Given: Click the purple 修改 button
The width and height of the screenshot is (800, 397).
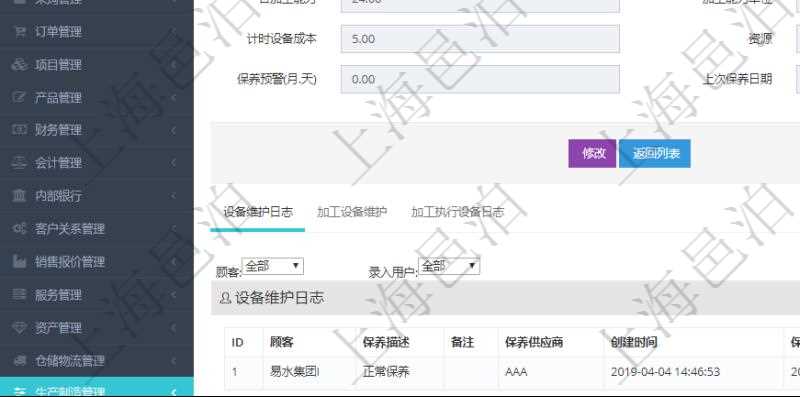Looking at the screenshot, I should click(x=592, y=154).
